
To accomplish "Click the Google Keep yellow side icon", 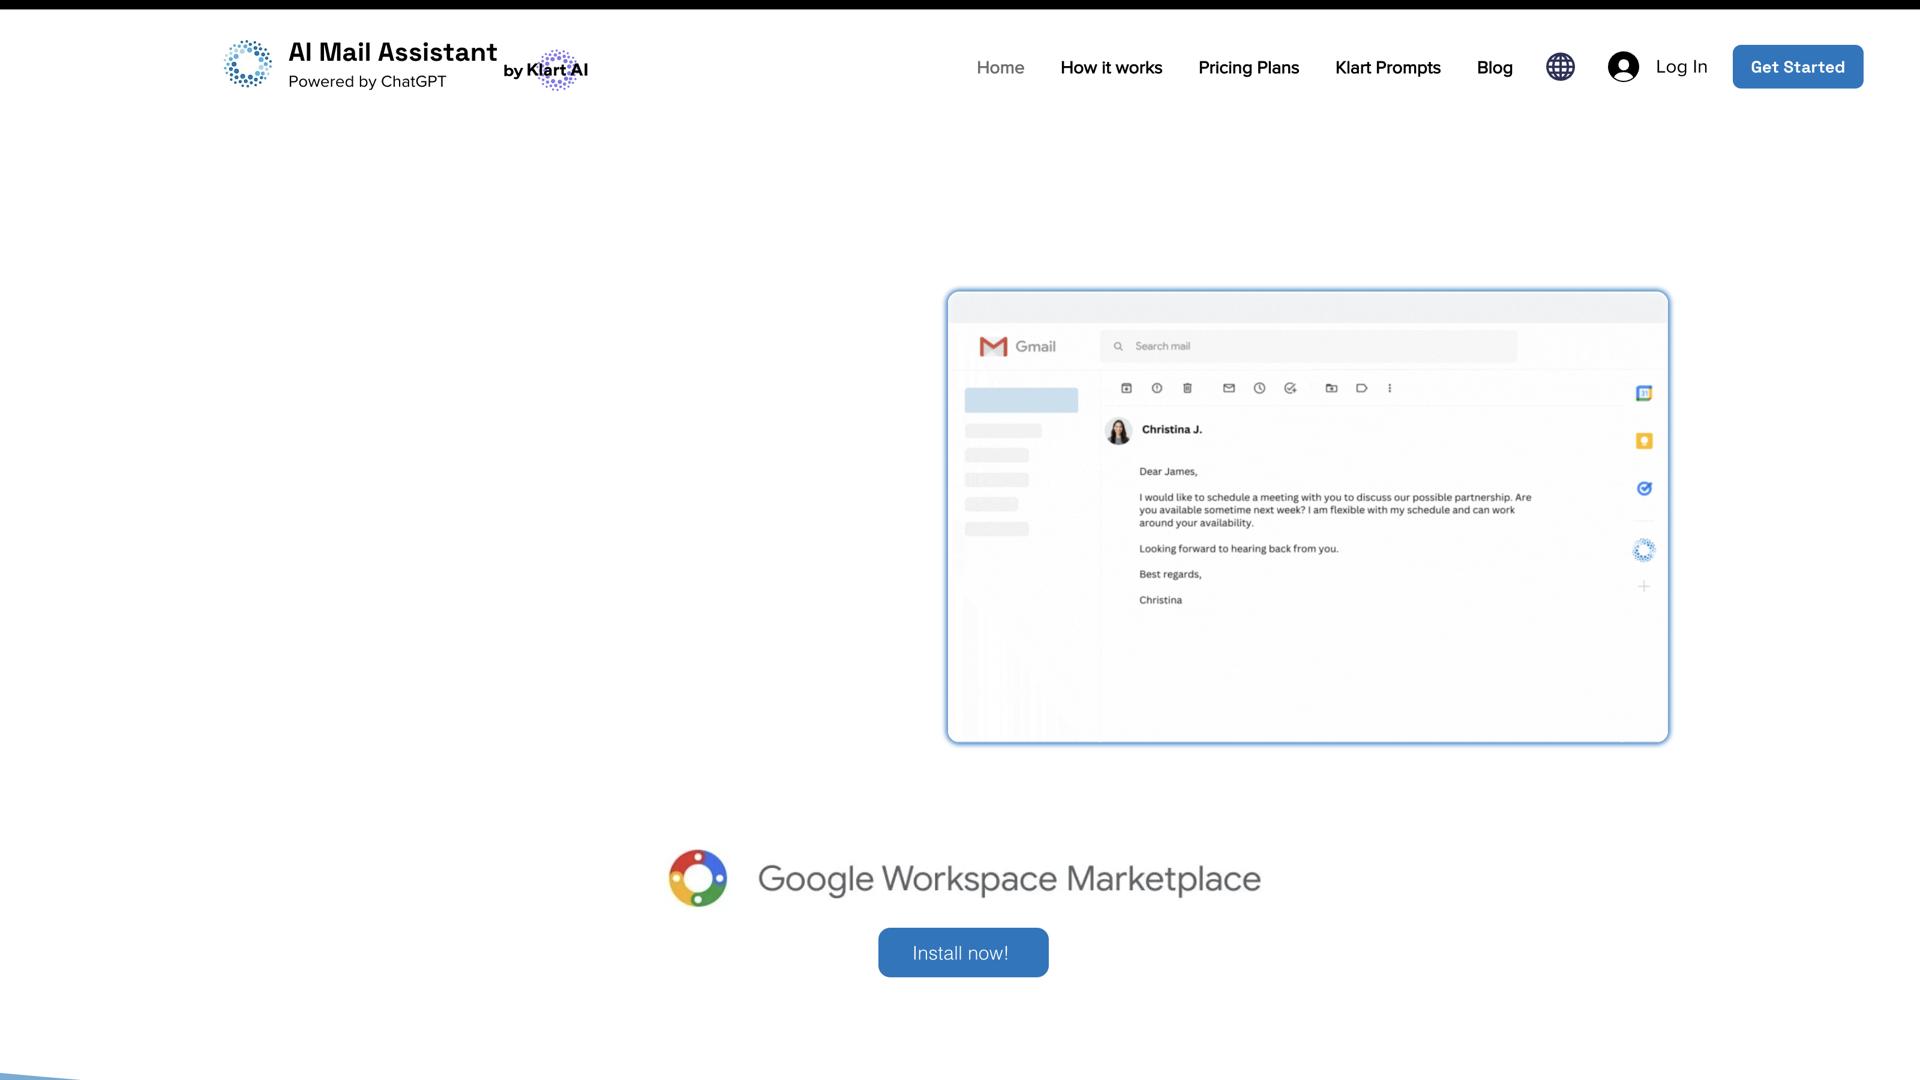I will (x=1643, y=441).
